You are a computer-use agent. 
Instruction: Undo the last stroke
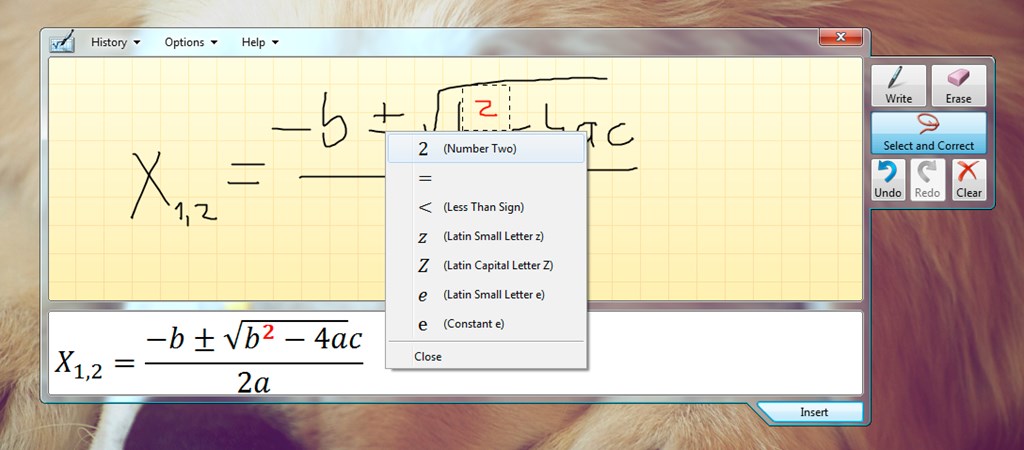888,180
